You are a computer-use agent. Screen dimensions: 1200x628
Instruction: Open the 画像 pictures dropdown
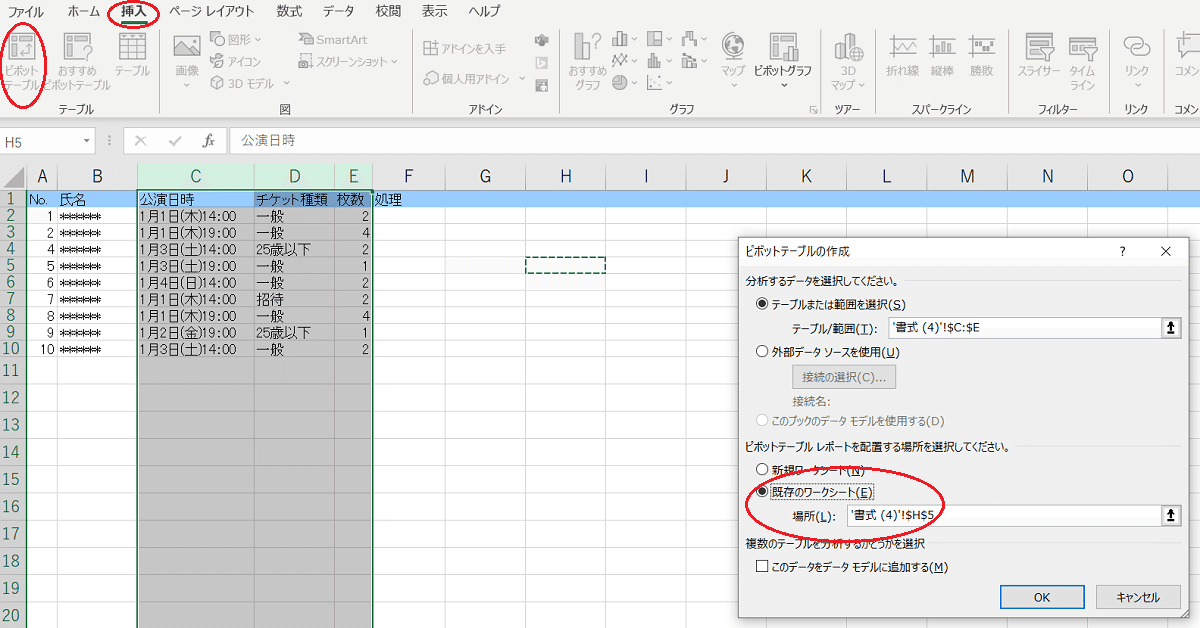[187, 84]
